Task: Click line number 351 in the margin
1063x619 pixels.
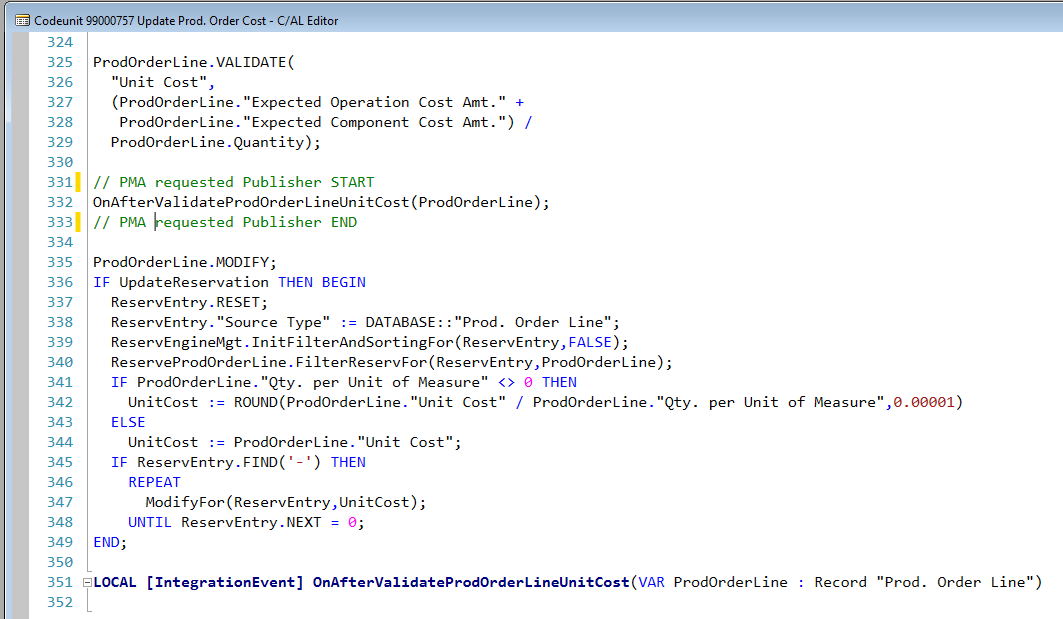Action: pyautogui.click(x=58, y=581)
